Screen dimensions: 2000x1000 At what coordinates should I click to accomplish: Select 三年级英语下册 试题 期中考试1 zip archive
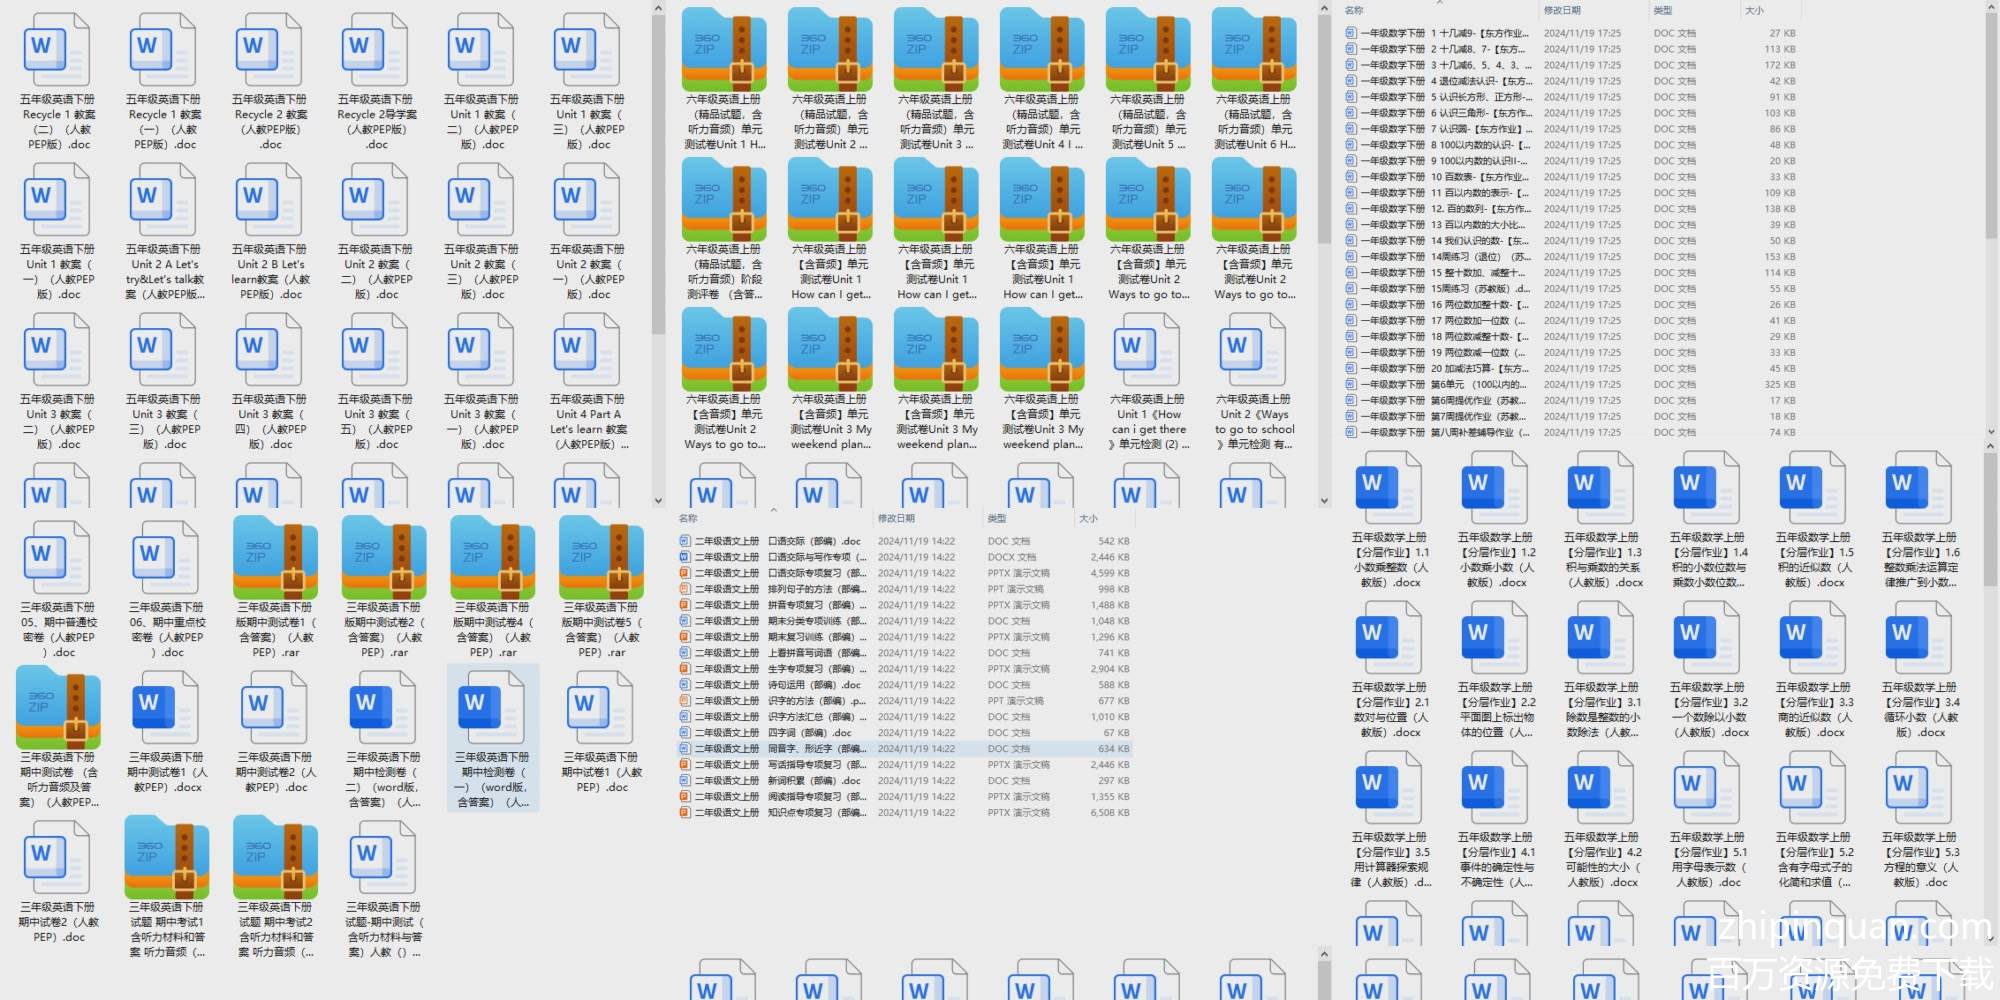click(x=167, y=858)
